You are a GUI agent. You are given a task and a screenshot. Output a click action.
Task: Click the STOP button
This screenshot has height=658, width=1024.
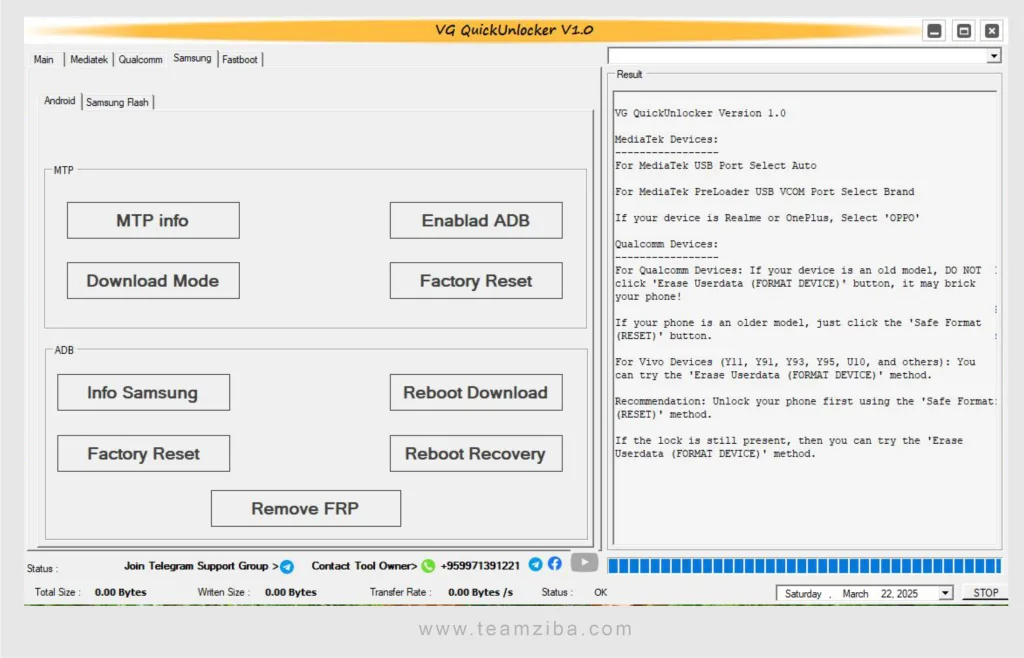985,593
